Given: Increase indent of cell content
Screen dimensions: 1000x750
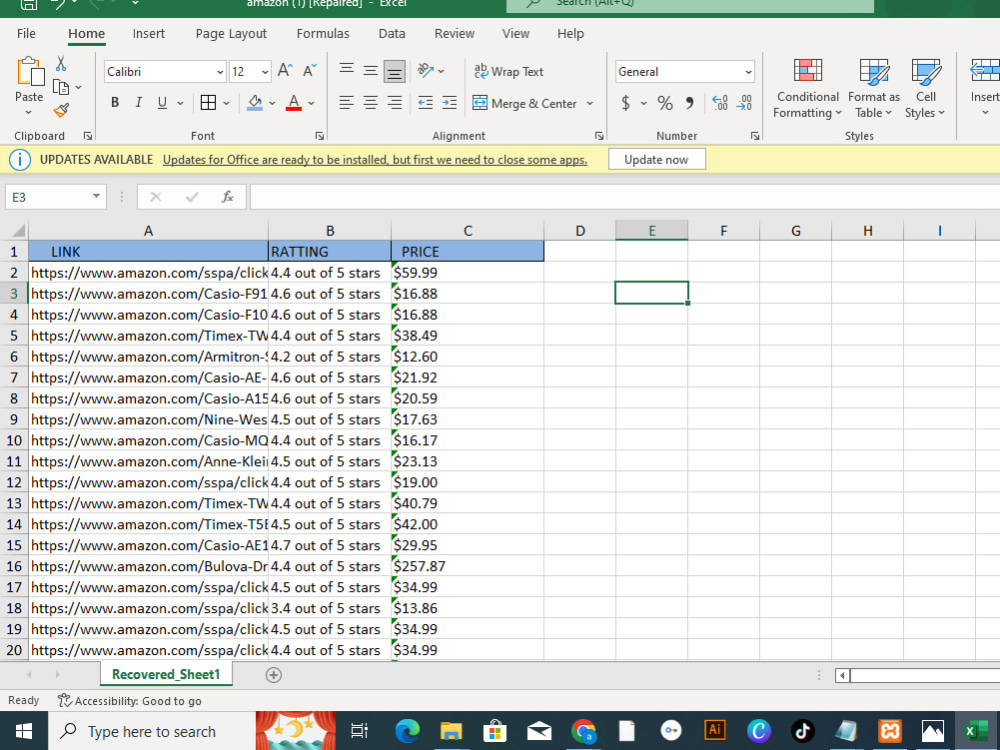Looking at the screenshot, I should pyautogui.click(x=450, y=103).
